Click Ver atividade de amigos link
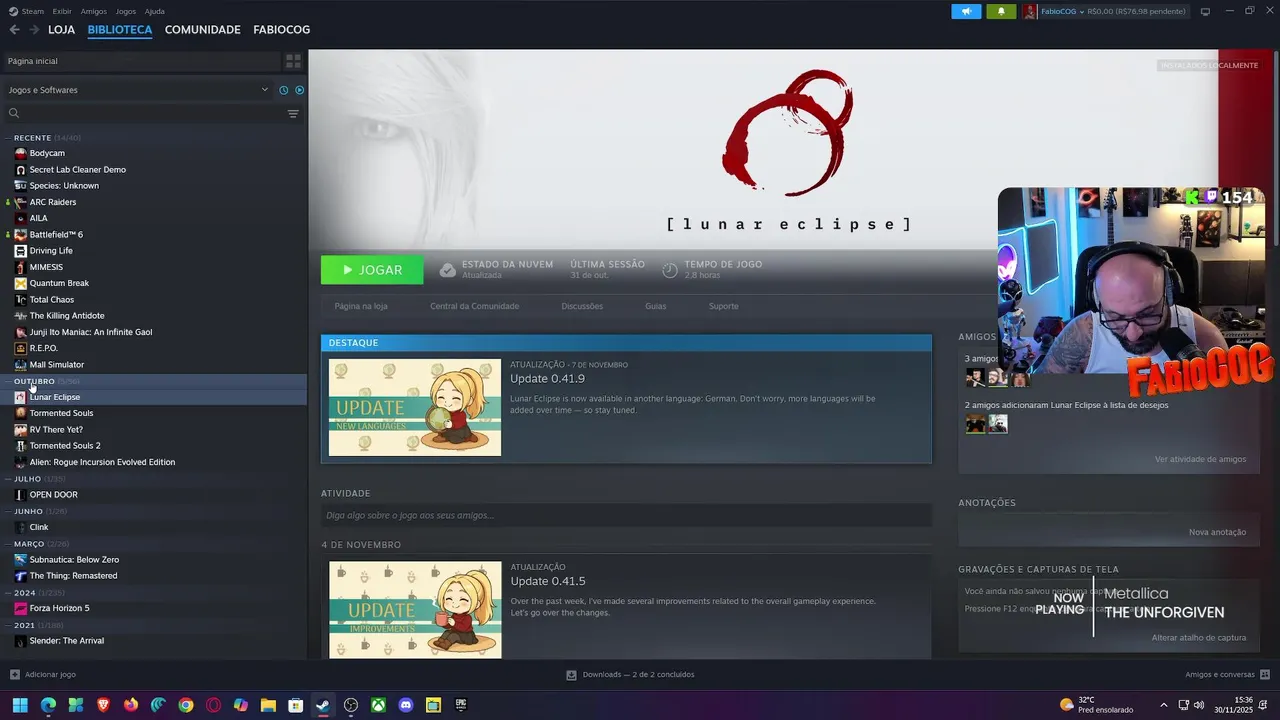Image resolution: width=1280 pixels, height=720 pixels. pos(1200,459)
